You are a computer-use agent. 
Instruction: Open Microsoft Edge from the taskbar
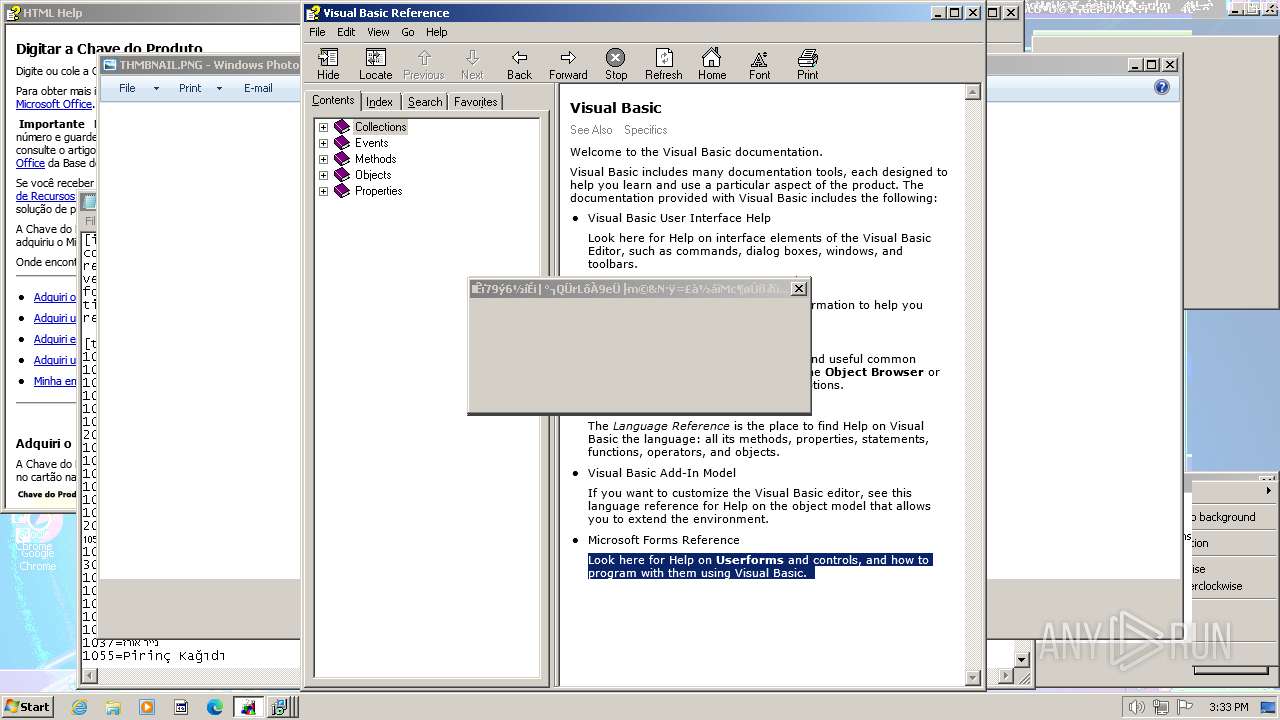(x=215, y=707)
